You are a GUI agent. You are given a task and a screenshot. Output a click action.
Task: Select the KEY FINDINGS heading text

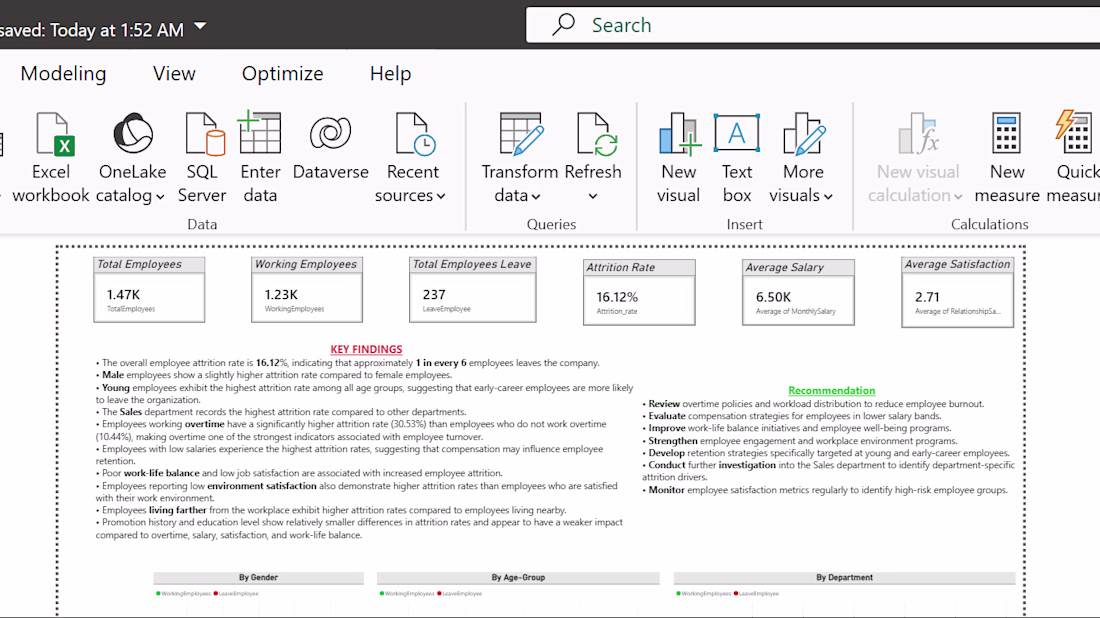[x=366, y=349]
